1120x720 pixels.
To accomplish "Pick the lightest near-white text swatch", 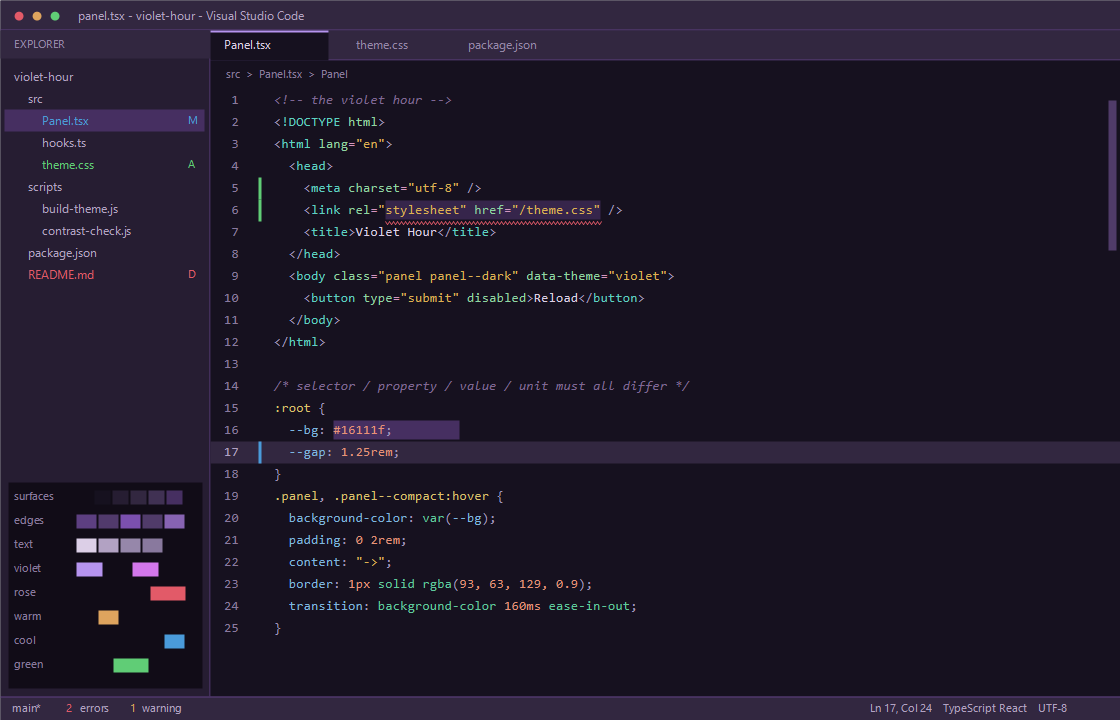I will [86, 546].
